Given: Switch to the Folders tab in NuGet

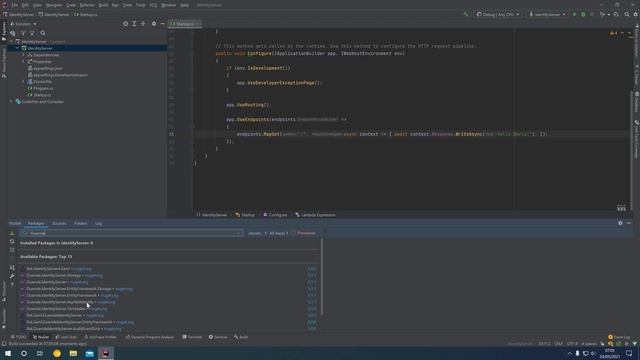Looking at the screenshot, I should point(80,223).
